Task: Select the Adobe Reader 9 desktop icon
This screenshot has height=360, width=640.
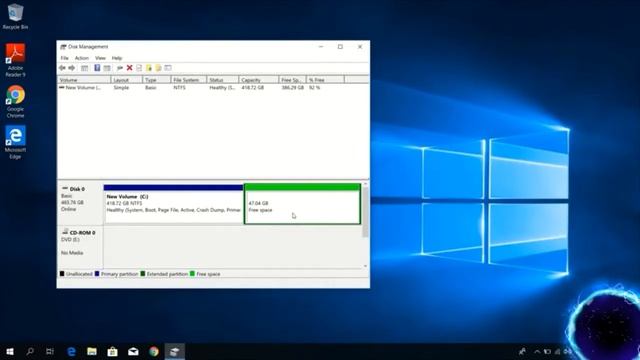Action: (x=15, y=60)
